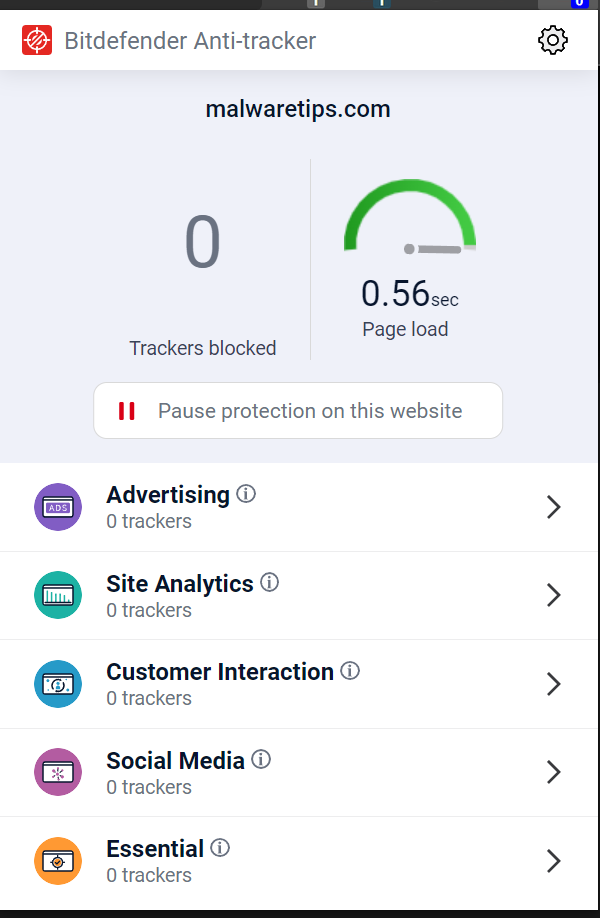Expand the Essential trackers chevron
This screenshot has width=600, height=918.
(554, 861)
